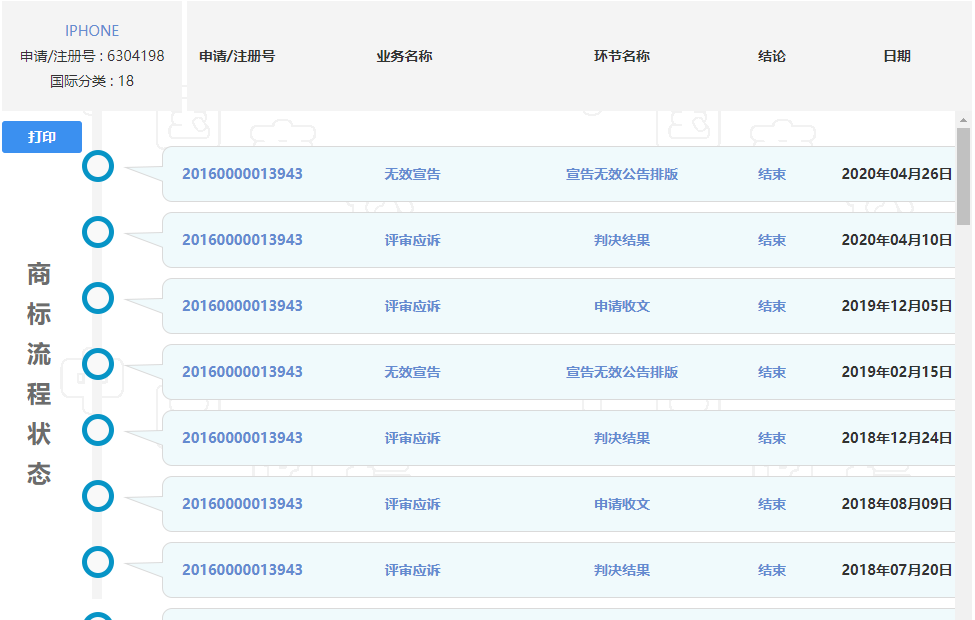Click the scrollbar up arrow

click(x=963, y=120)
